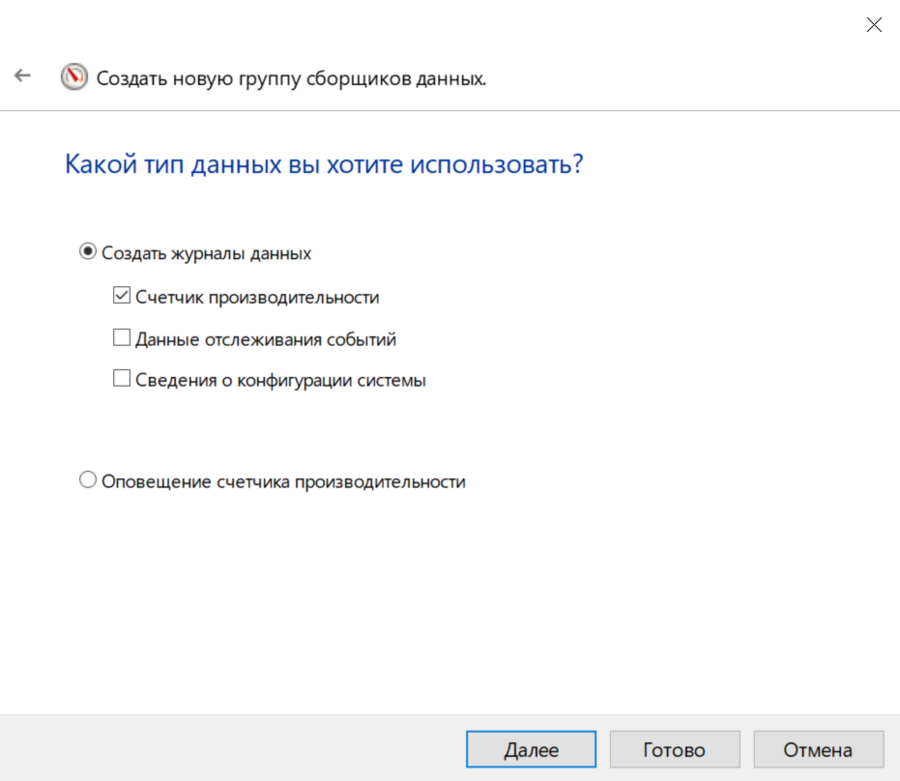Click the 'Создать журналы данных' label text
Viewport: 900px width, 781px height.
click(x=207, y=254)
